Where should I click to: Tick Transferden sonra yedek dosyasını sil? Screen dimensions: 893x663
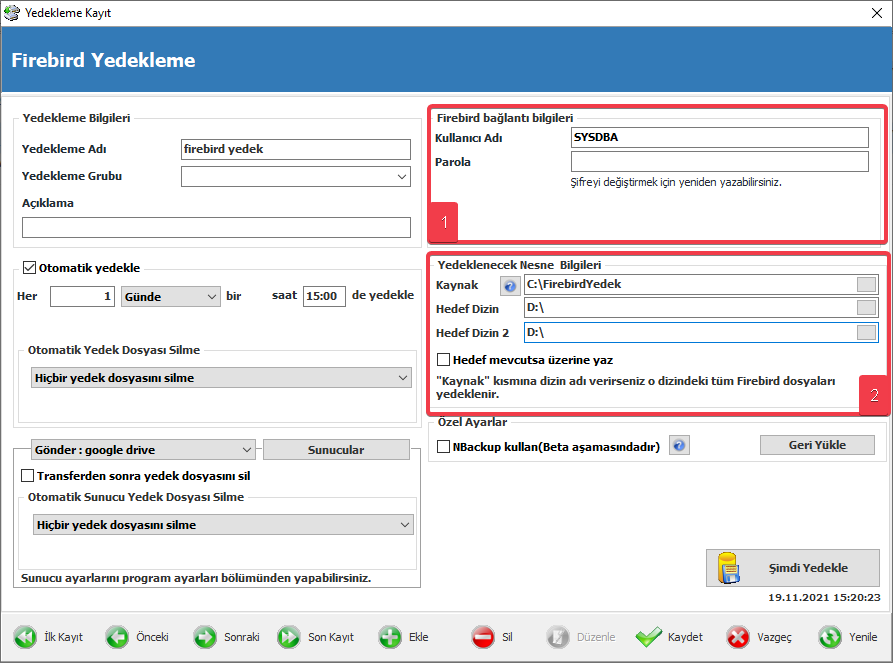pyautogui.click(x=27, y=476)
